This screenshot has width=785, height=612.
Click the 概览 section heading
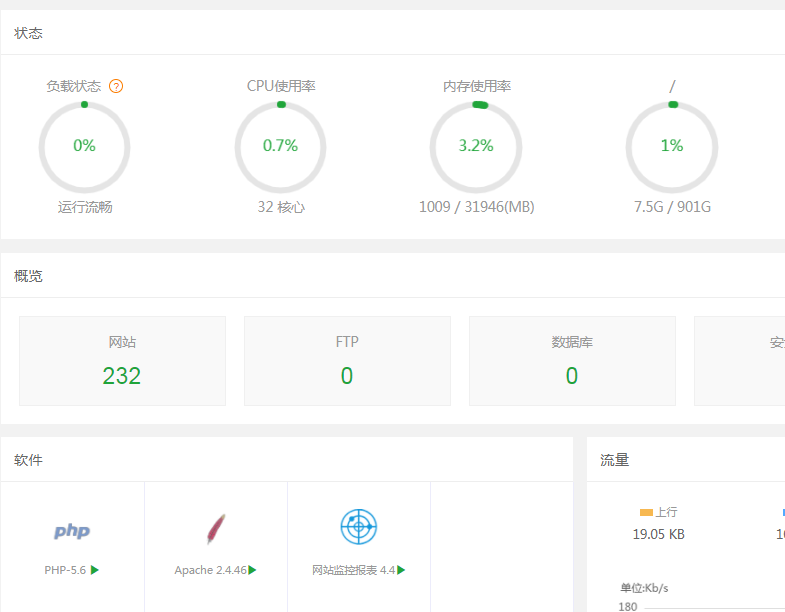tap(28, 276)
